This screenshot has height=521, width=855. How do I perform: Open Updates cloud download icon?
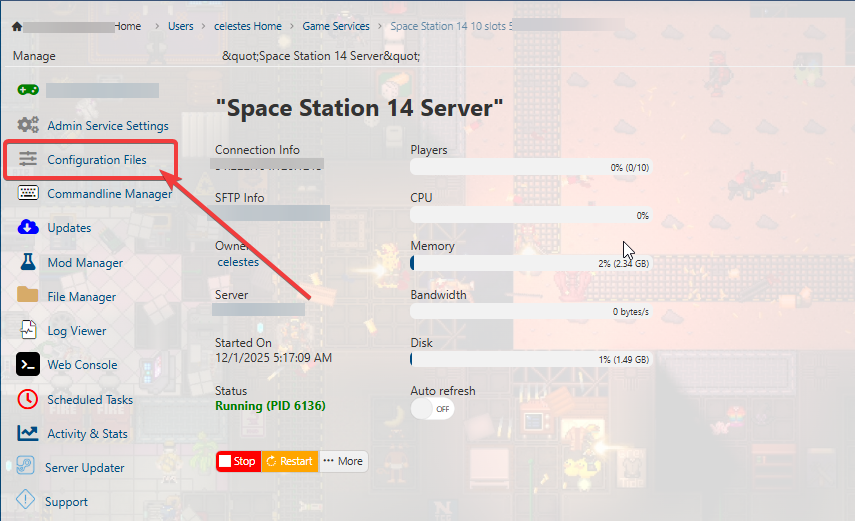tap(28, 228)
